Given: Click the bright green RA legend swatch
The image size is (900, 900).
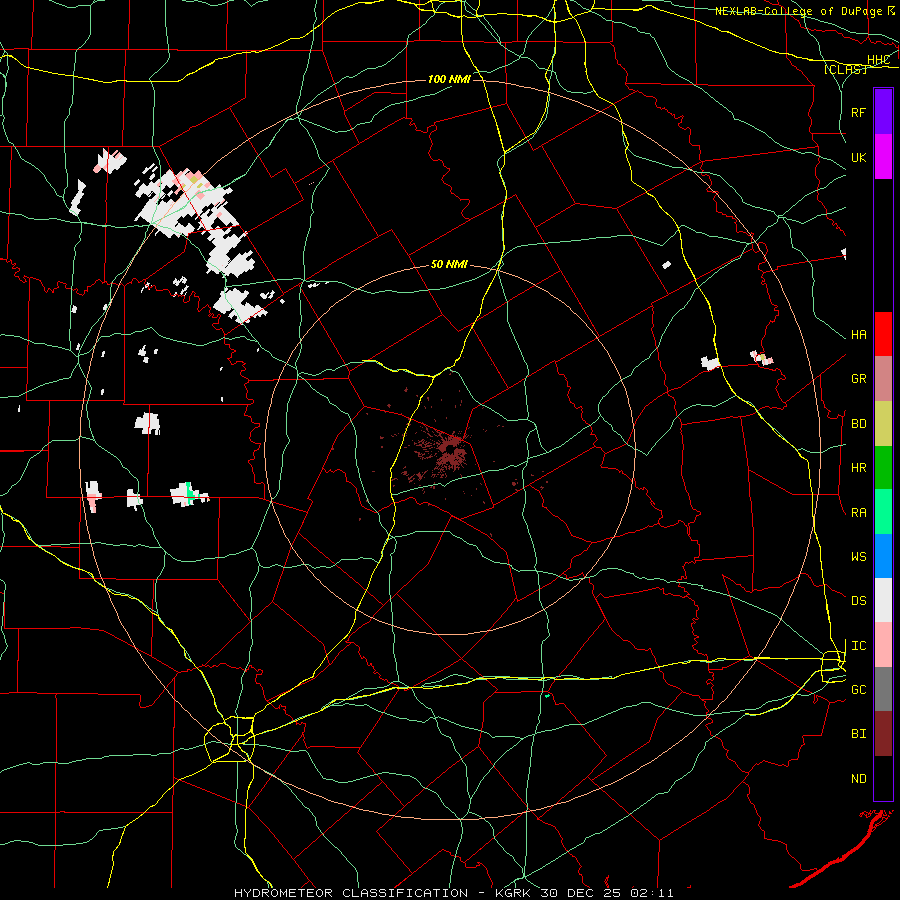Looking at the screenshot, I should click(x=883, y=512).
